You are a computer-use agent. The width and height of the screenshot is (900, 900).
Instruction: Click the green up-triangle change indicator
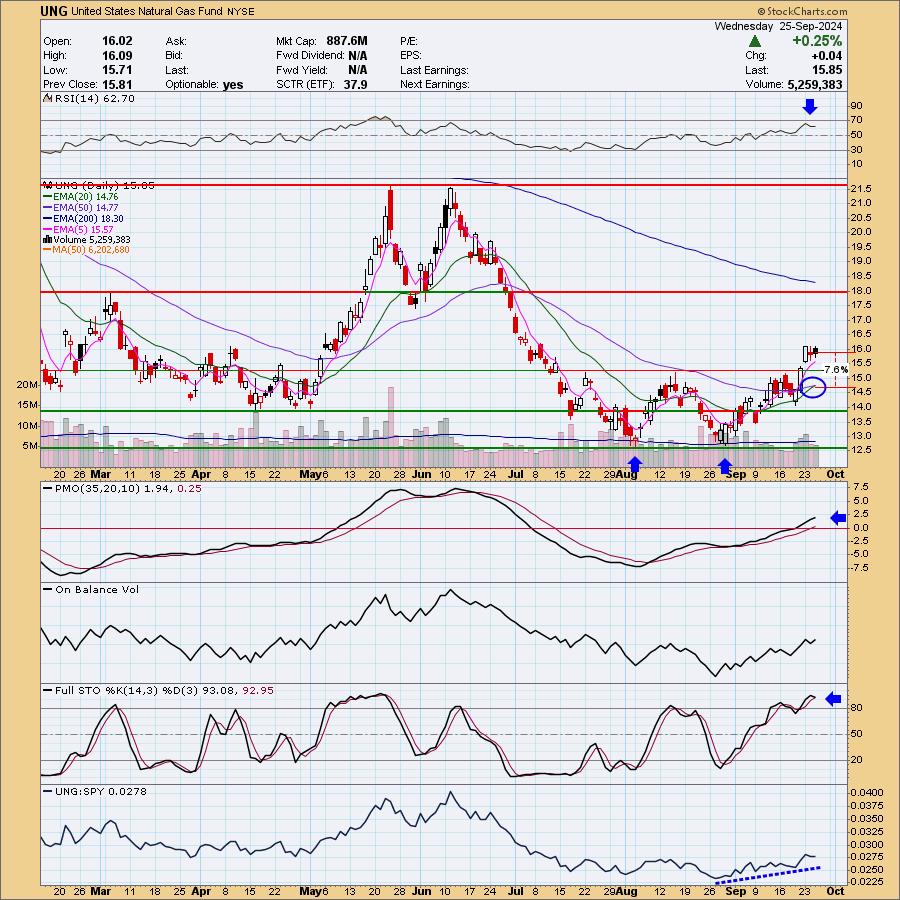coord(755,41)
